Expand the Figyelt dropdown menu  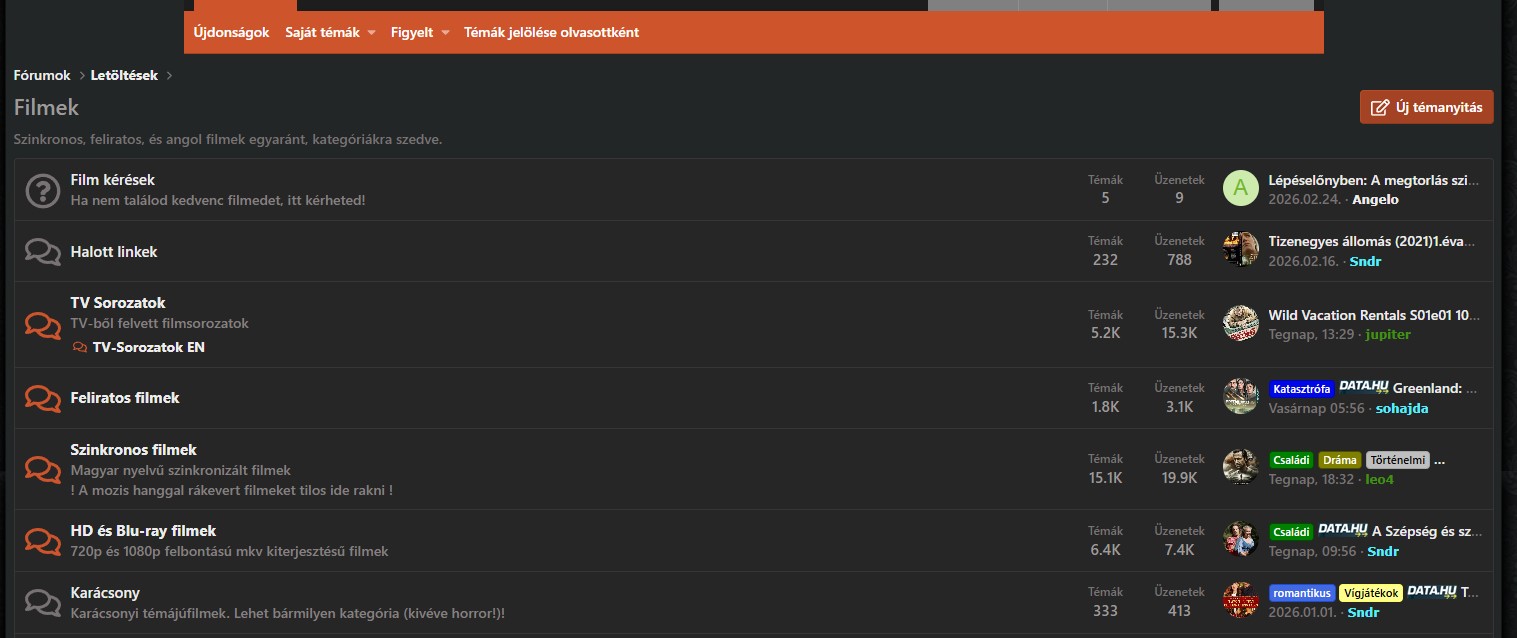(x=445, y=33)
